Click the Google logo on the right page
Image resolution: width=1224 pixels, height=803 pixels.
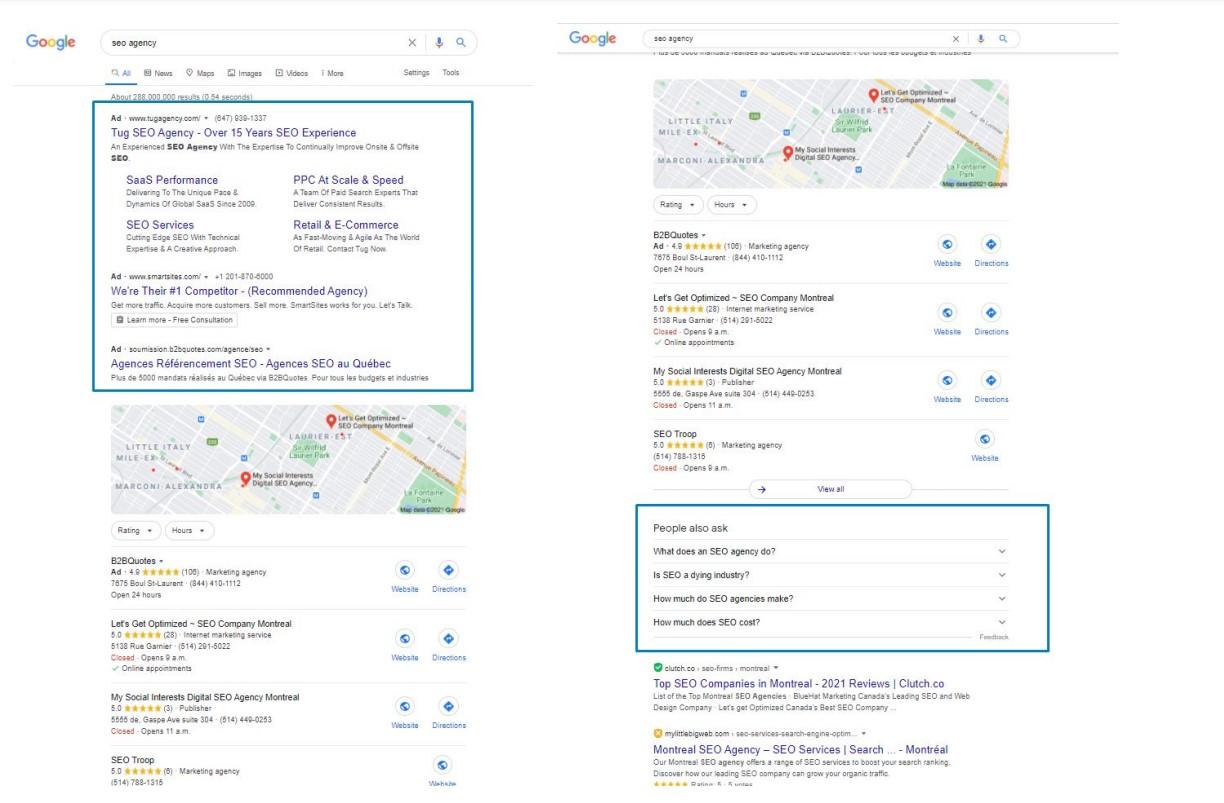[593, 38]
